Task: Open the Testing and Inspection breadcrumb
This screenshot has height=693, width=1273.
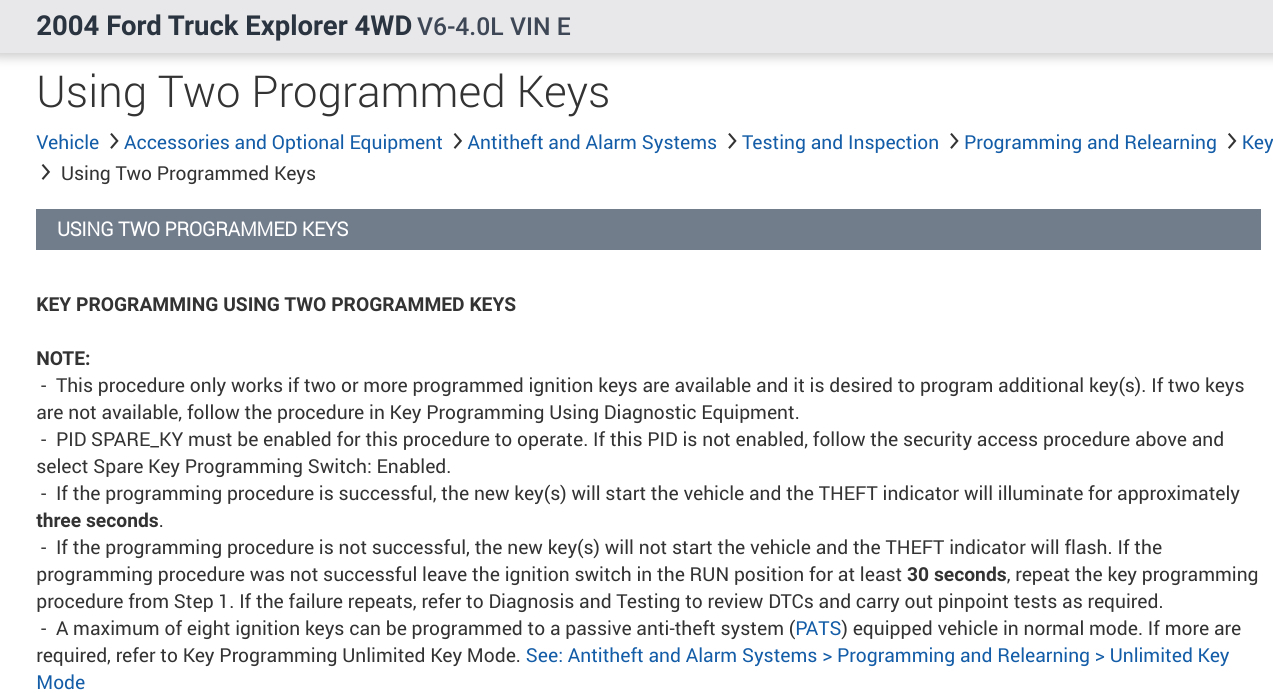Action: pyautogui.click(x=840, y=143)
